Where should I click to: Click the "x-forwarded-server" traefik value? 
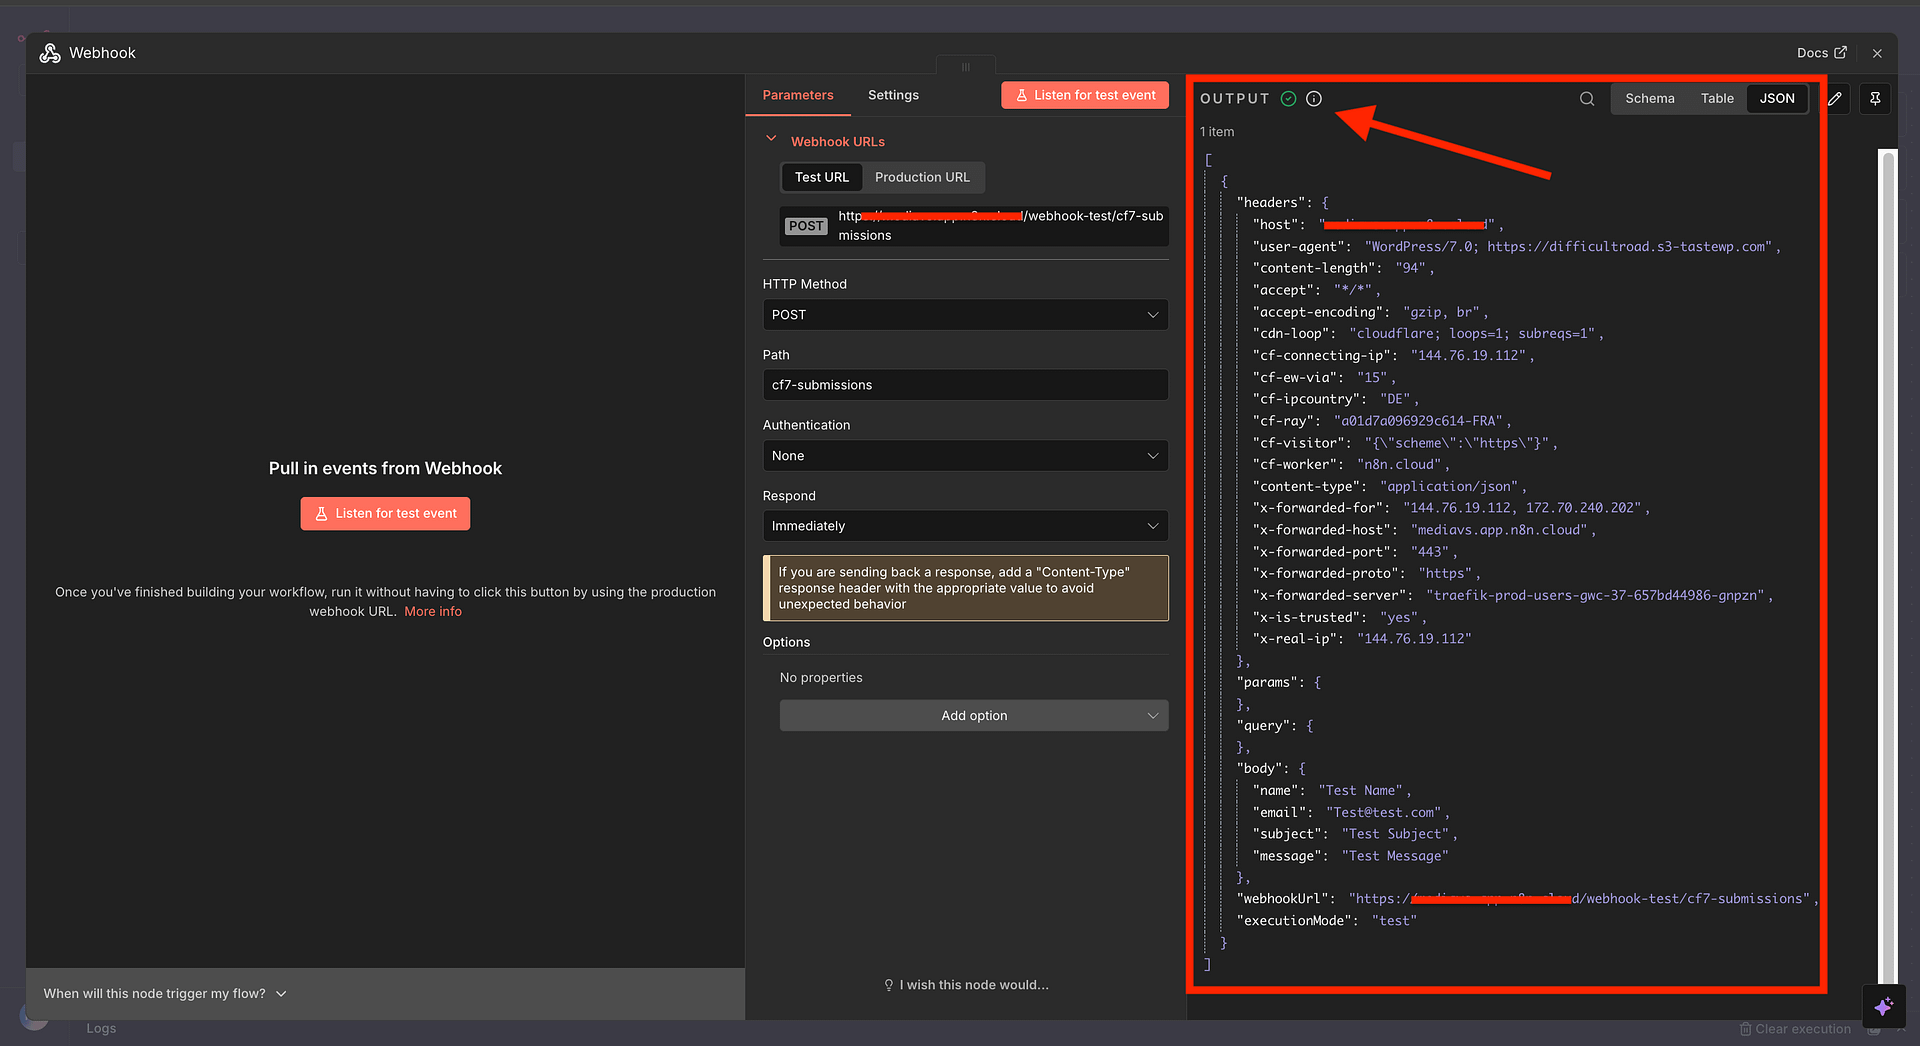(1596, 595)
